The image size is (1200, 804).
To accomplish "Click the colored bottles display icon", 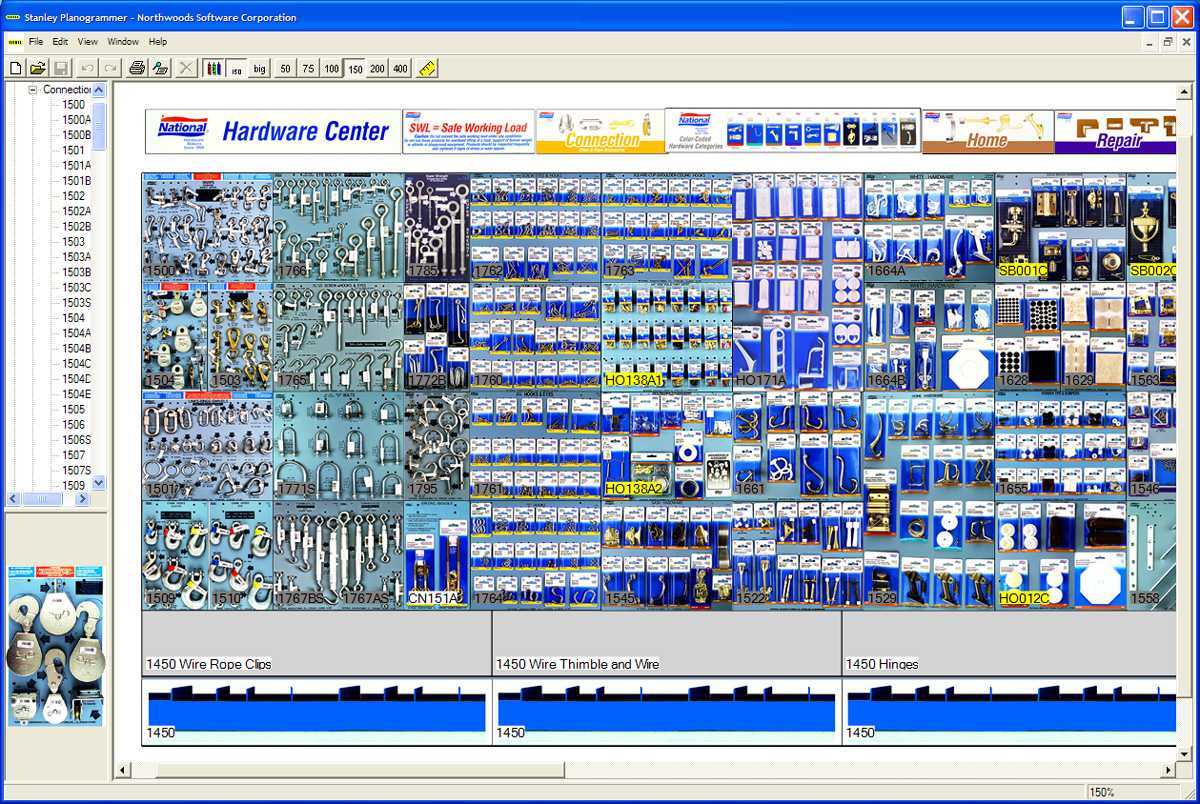I will pyautogui.click(x=213, y=68).
